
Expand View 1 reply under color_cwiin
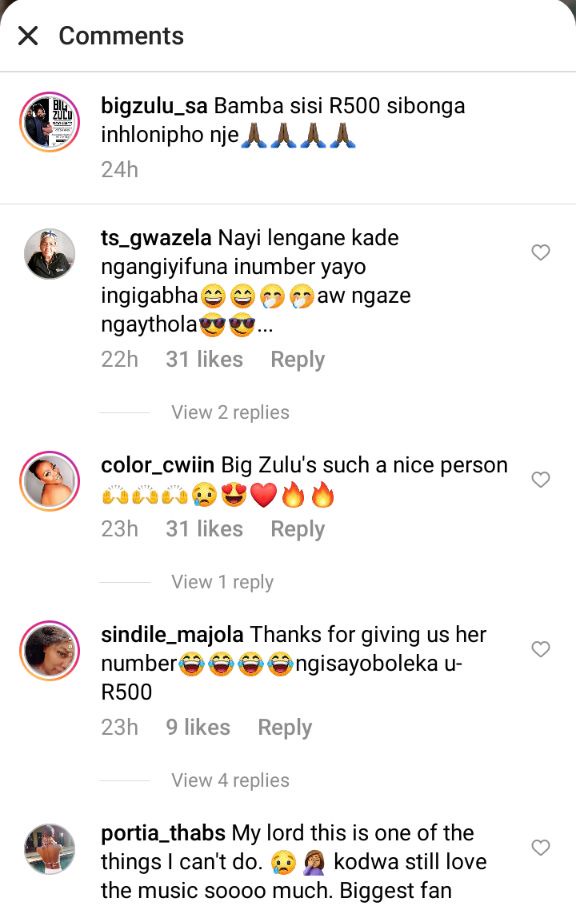click(222, 582)
